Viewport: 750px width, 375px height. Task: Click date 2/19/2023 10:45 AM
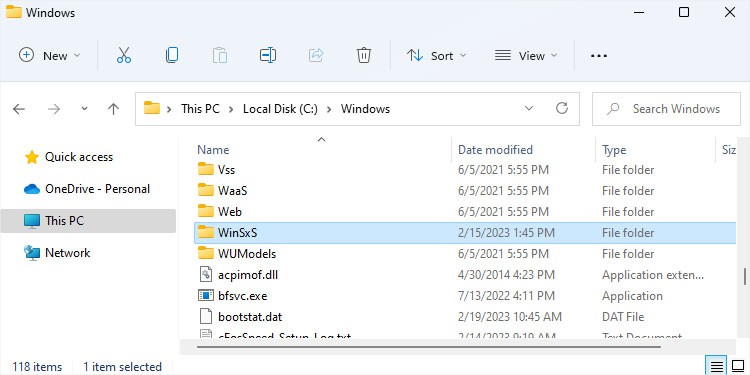coord(510,317)
